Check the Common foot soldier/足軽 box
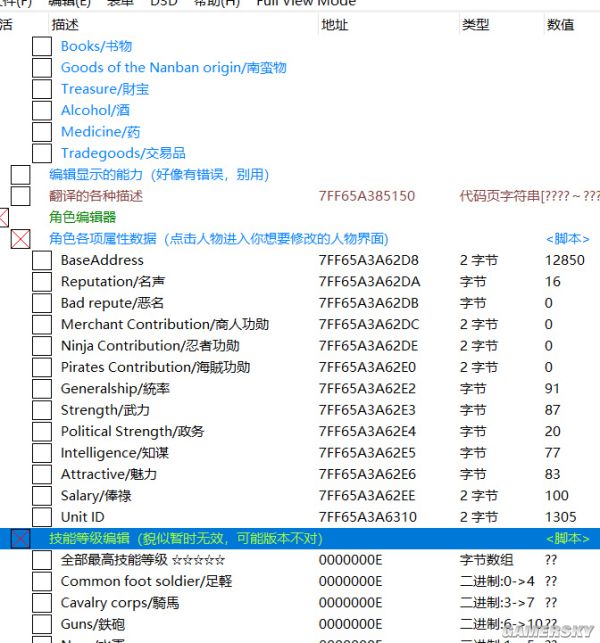The image size is (600, 643). pyautogui.click(x=42, y=581)
